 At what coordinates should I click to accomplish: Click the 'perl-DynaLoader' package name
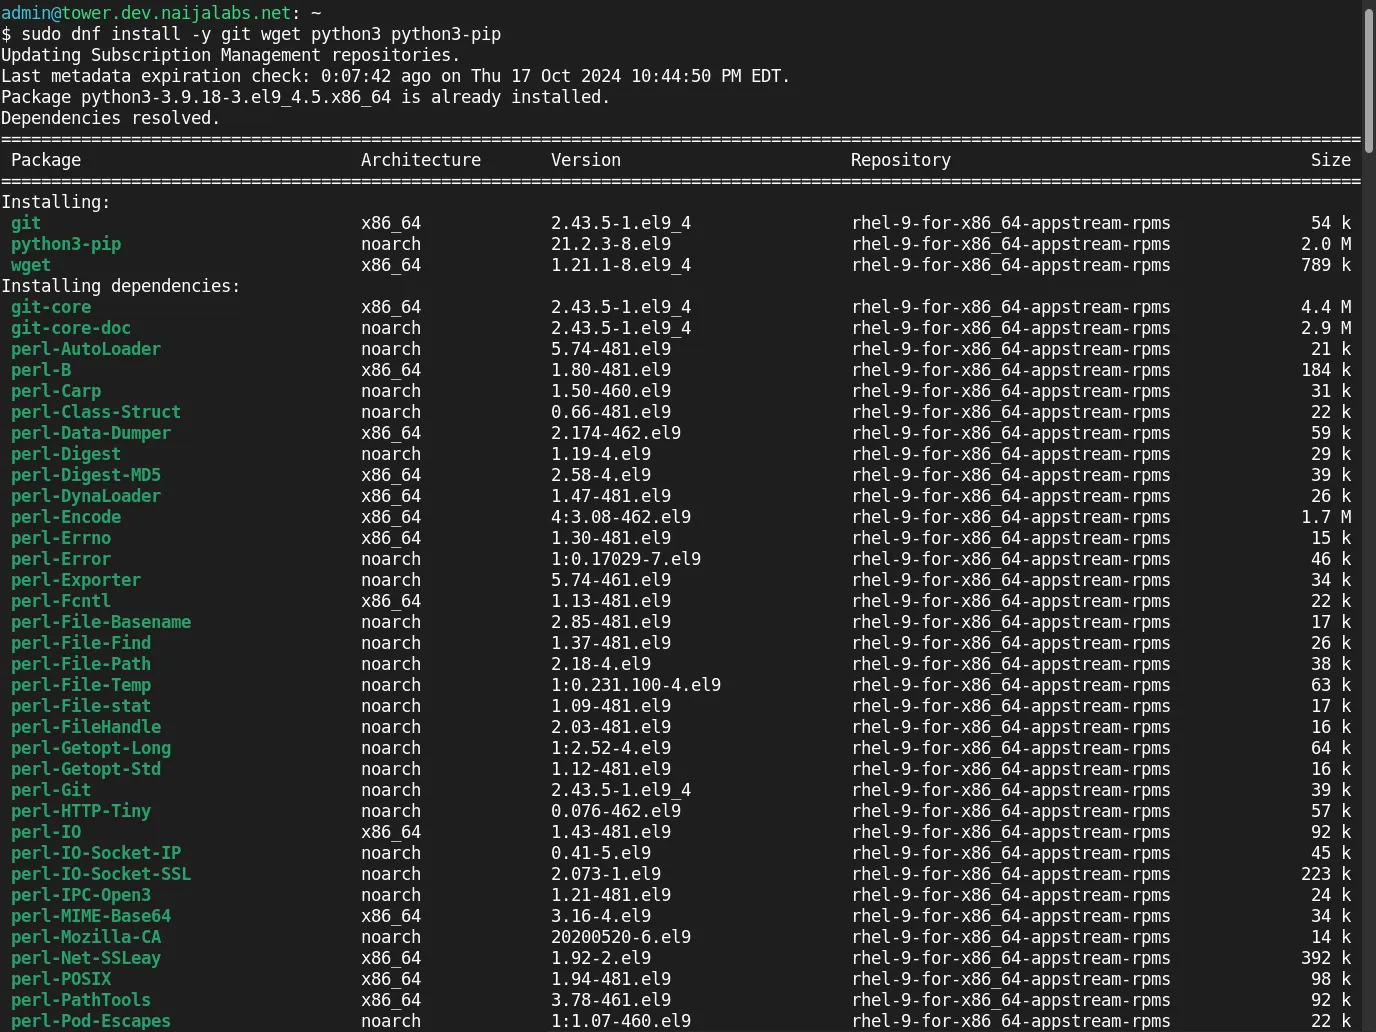pos(86,496)
